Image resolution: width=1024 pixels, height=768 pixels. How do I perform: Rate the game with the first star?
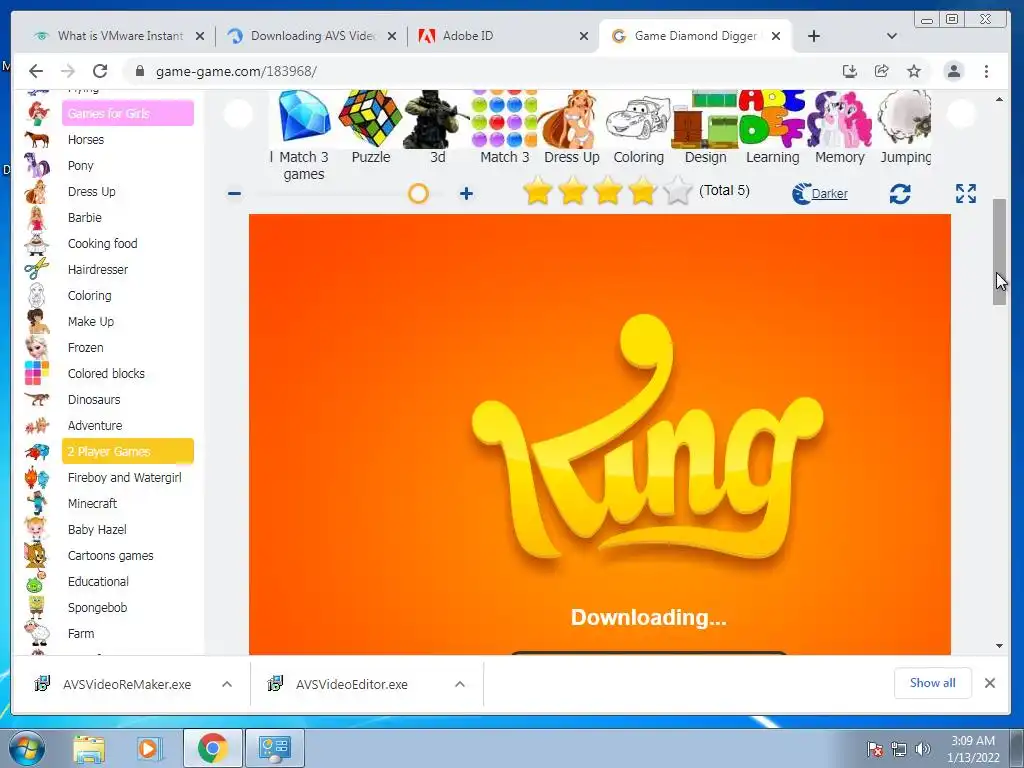tap(537, 191)
